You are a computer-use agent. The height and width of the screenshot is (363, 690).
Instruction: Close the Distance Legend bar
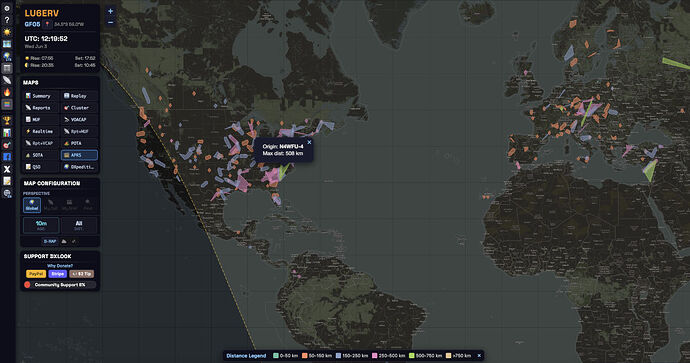coord(479,356)
